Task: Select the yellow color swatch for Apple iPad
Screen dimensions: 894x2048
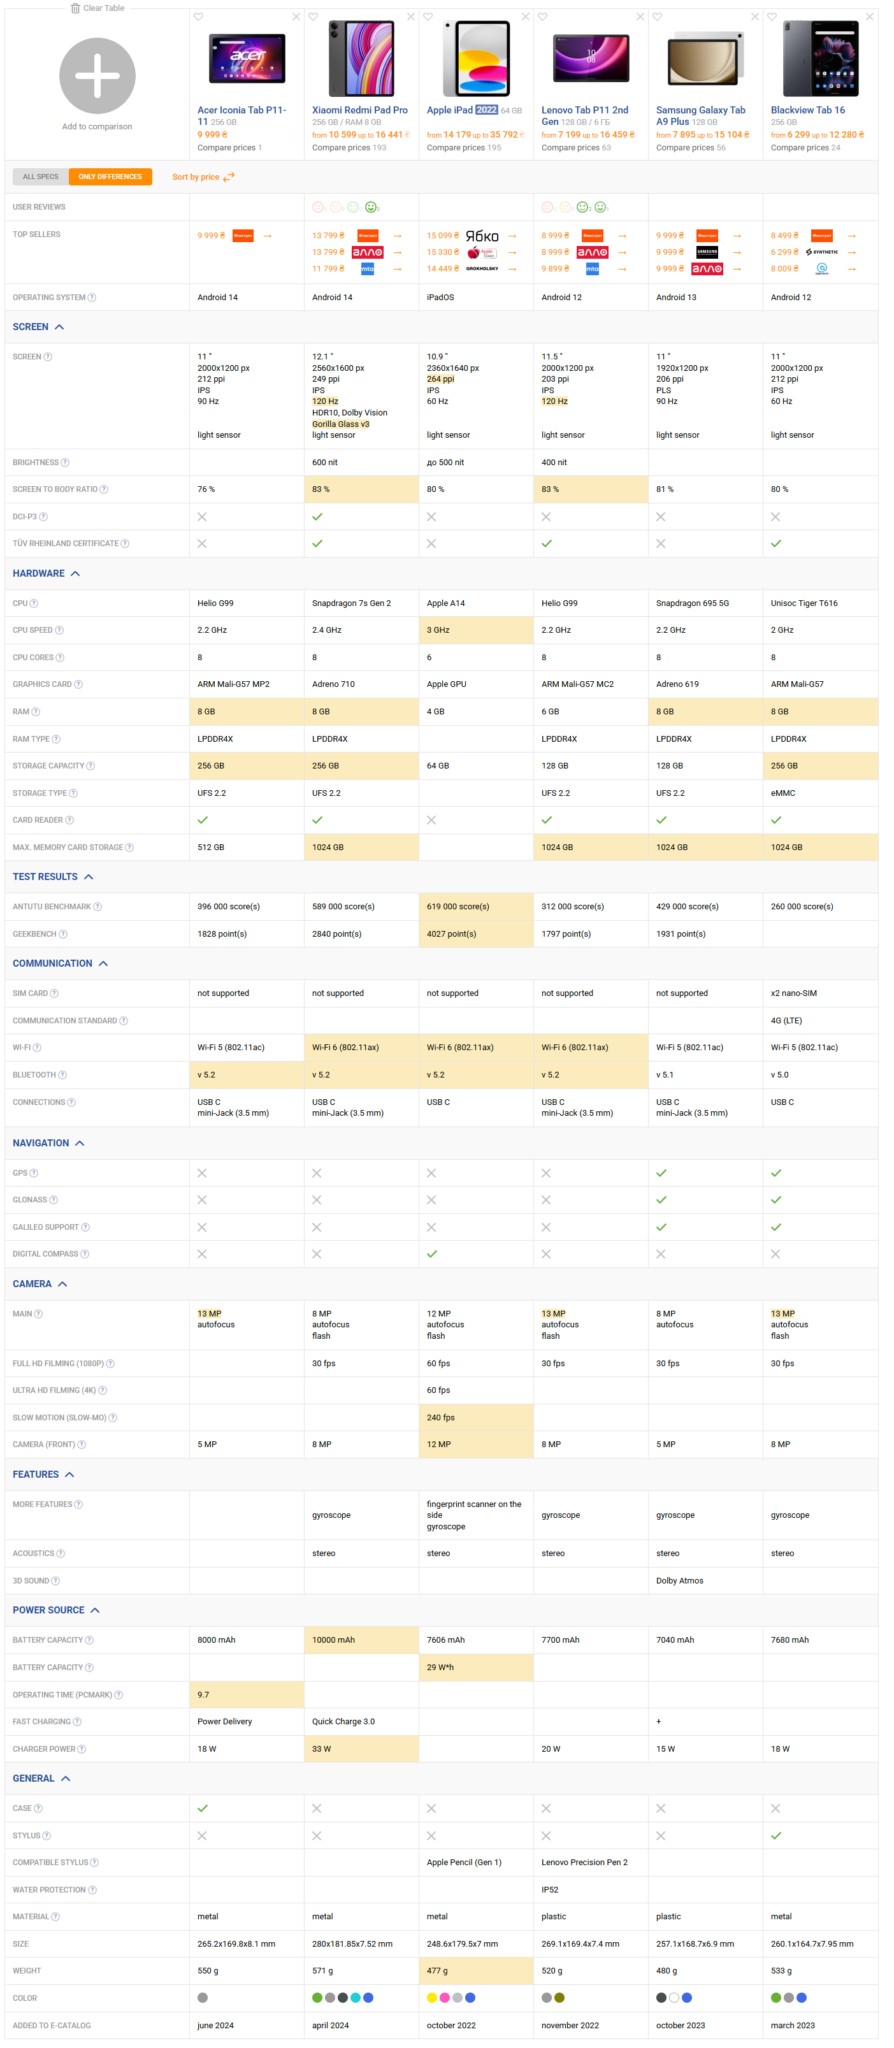Action: (x=432, y=1998)
